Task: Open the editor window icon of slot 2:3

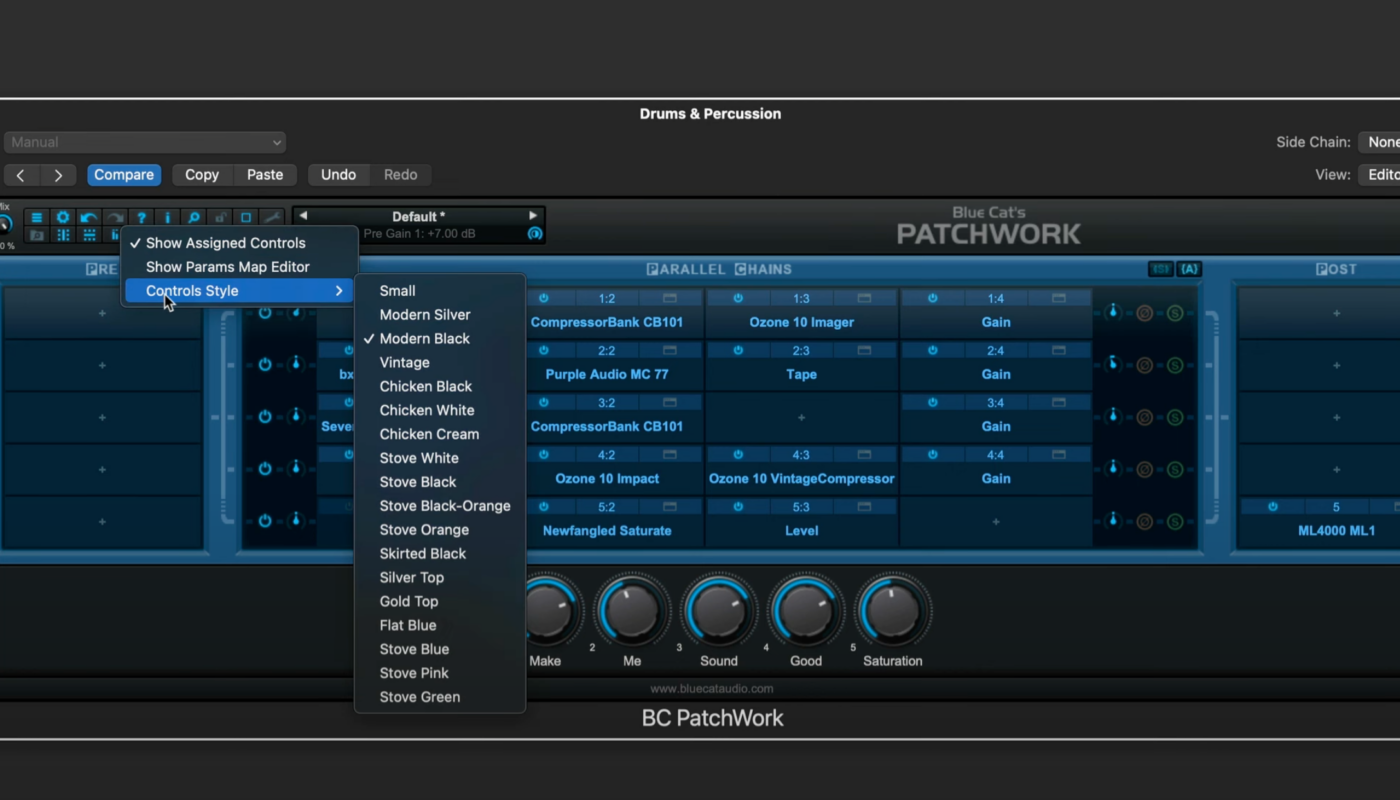Action: pyautogui.click(x=864, y=350)
